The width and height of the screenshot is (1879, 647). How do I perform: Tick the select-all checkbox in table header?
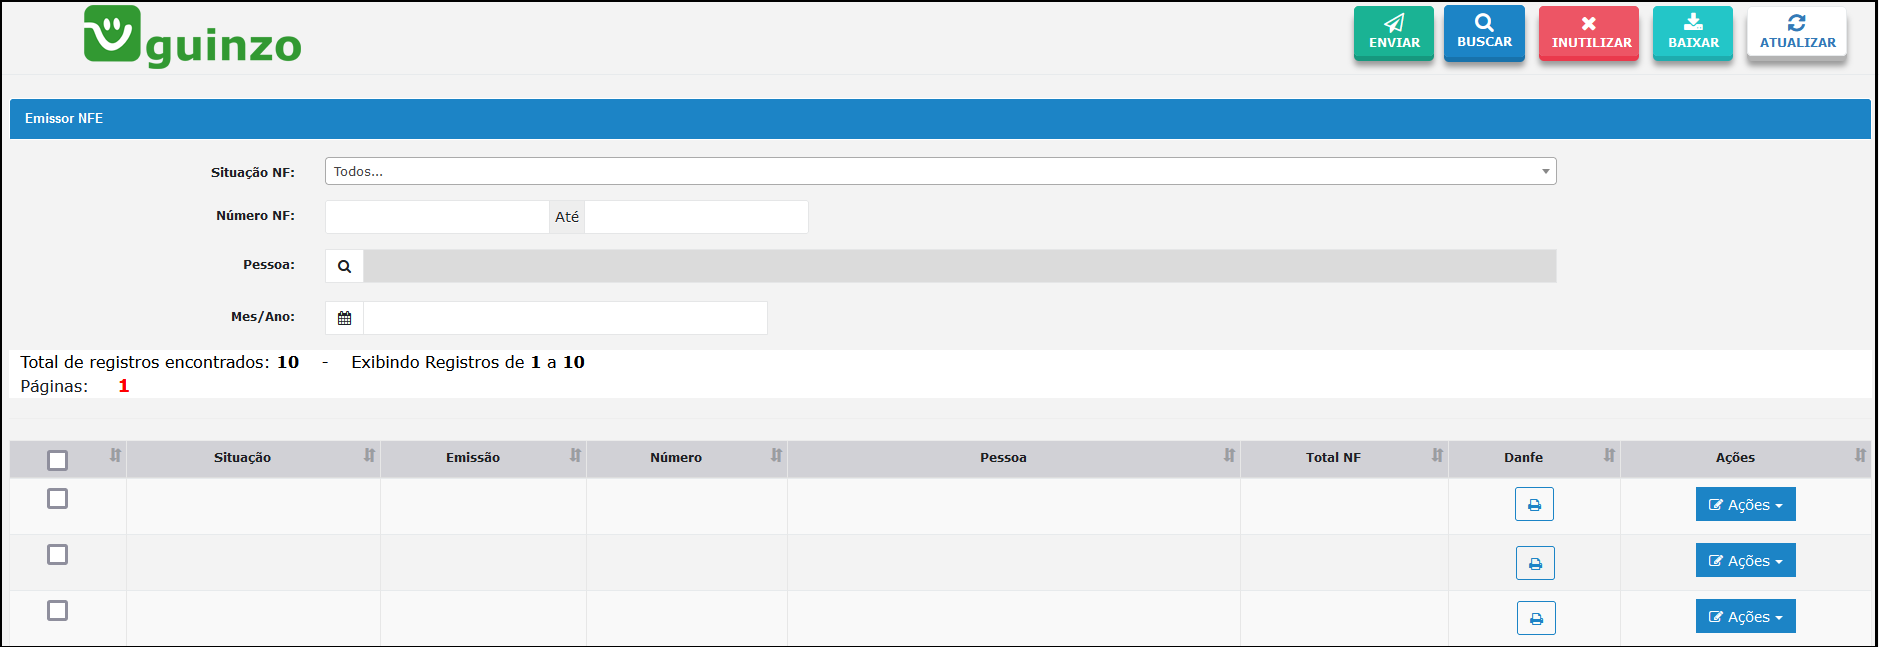pos(58,460)
